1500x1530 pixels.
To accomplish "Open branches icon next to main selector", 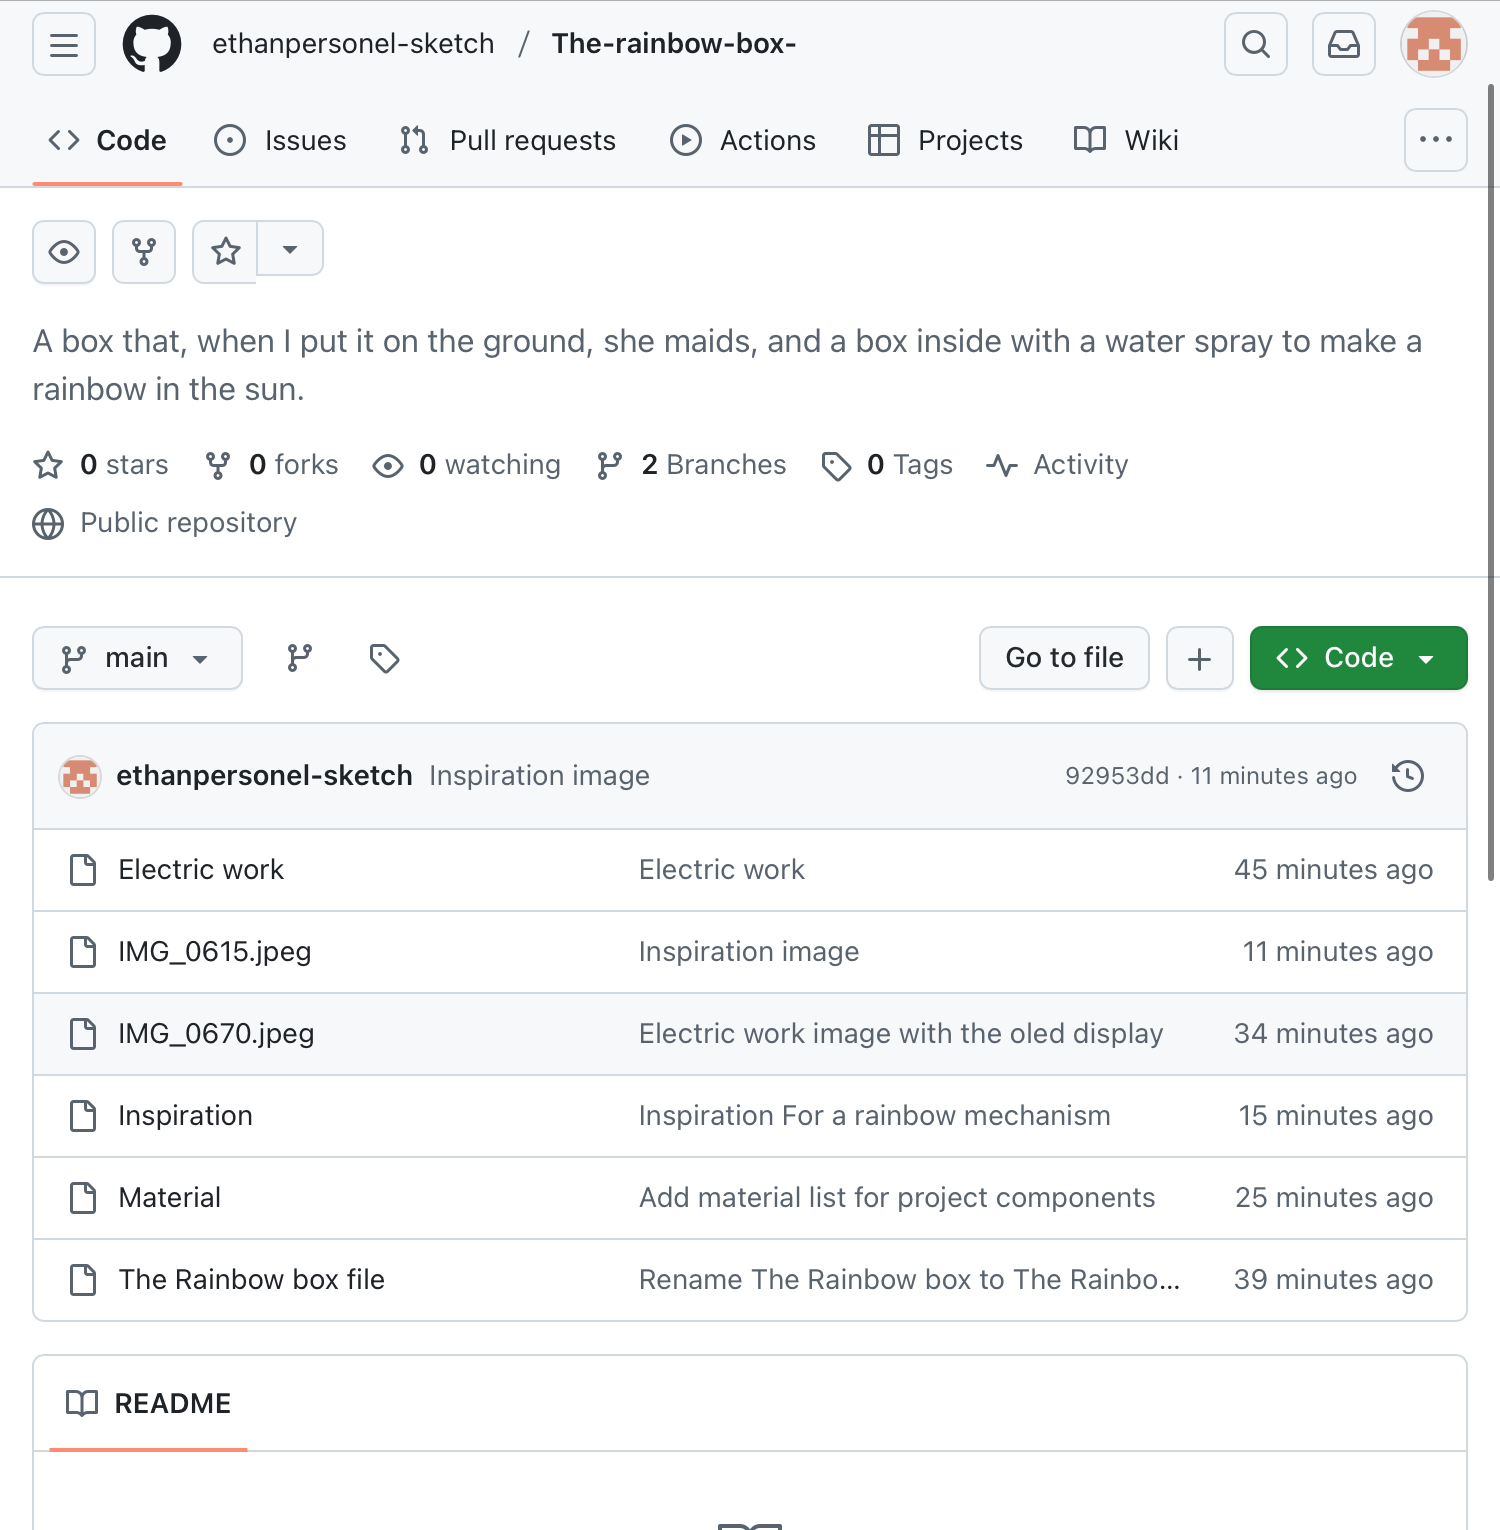I will [300, 658].
